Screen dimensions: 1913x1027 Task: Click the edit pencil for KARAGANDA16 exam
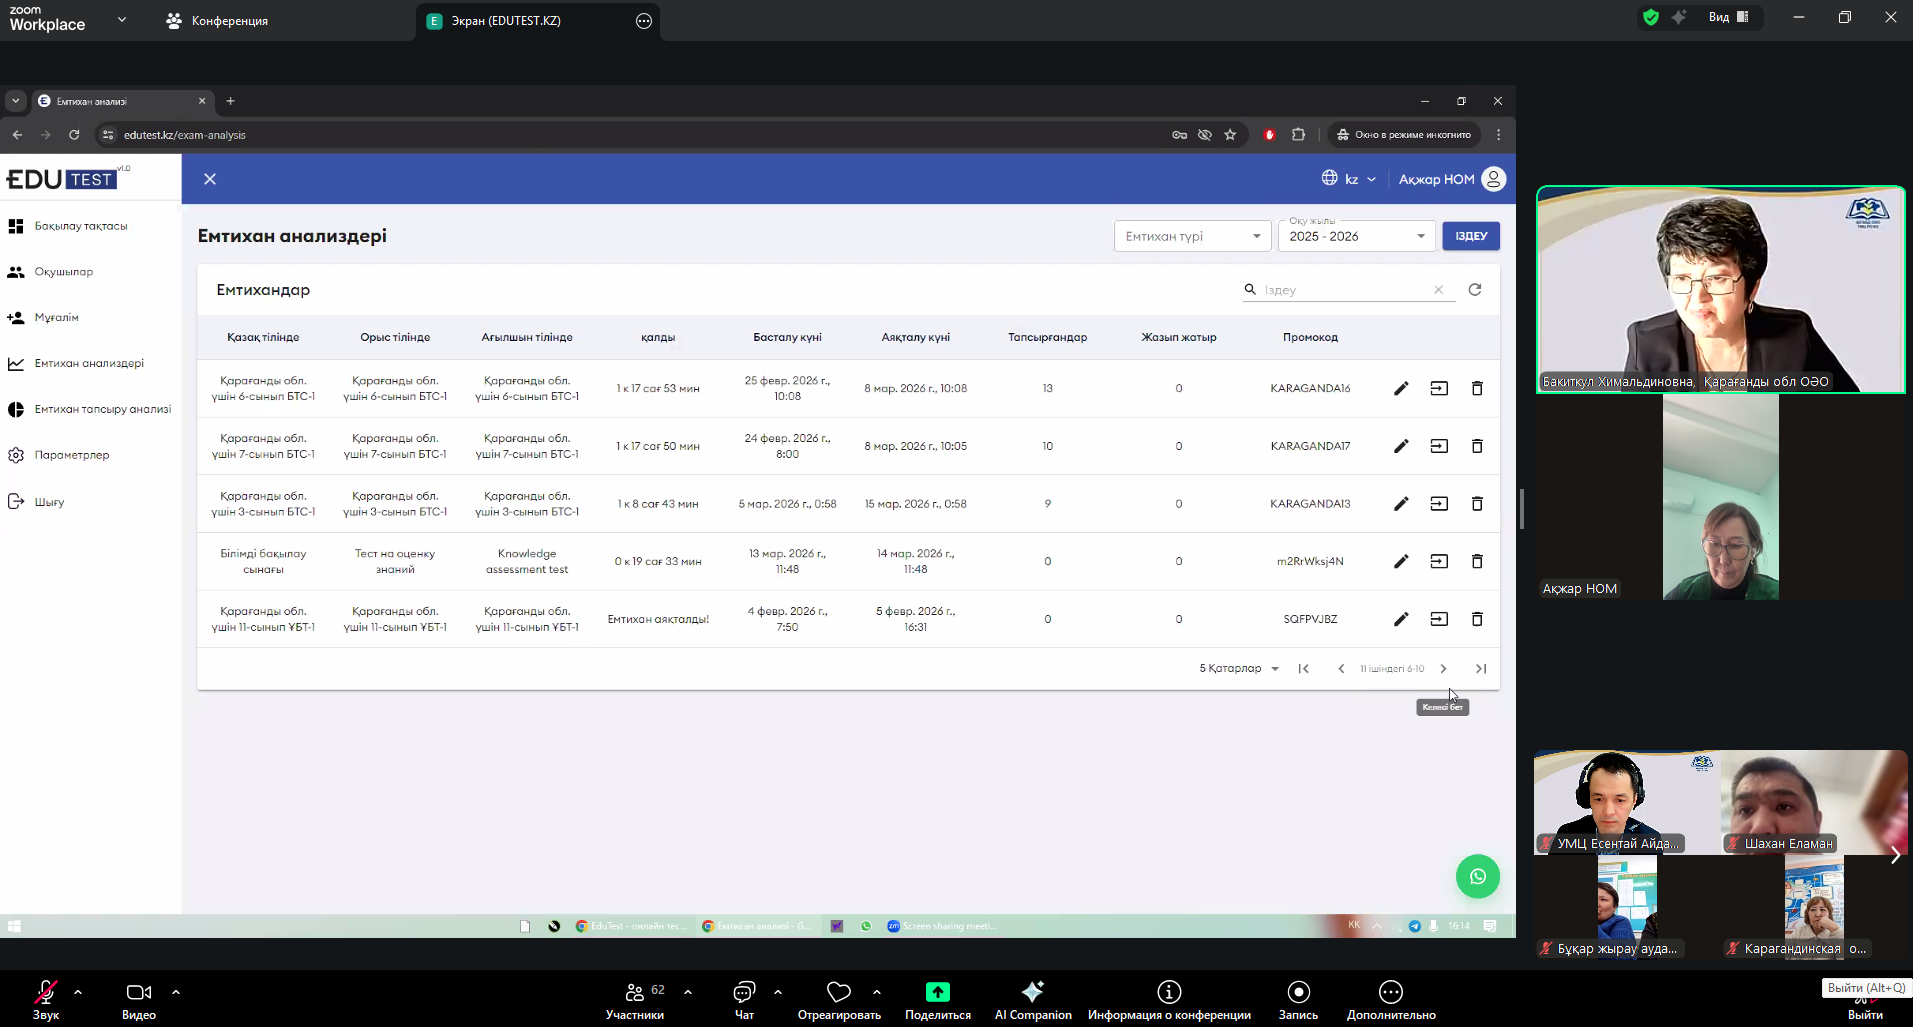click(x=1401, y=388)
